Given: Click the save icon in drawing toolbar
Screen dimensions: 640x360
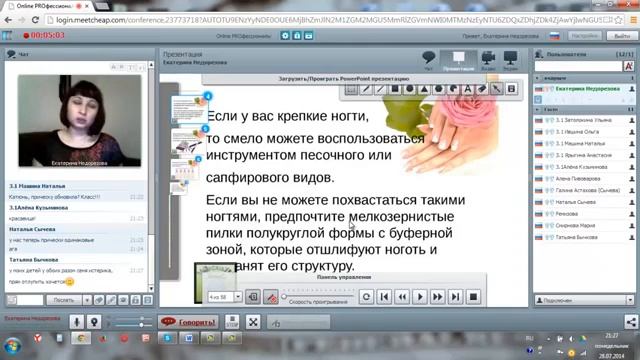Looking at the screenshot, I should click(511, 89).
